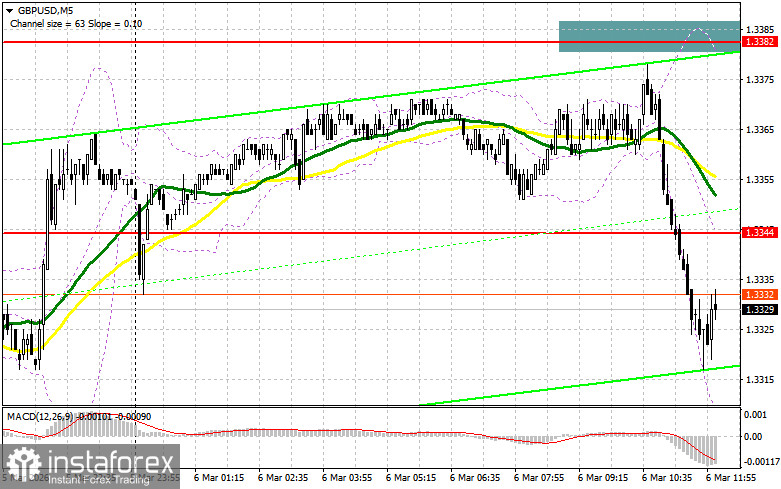Click the orange 1.3332 price label
This screenshot has height=489, width=781.
[x=759, y=295]
